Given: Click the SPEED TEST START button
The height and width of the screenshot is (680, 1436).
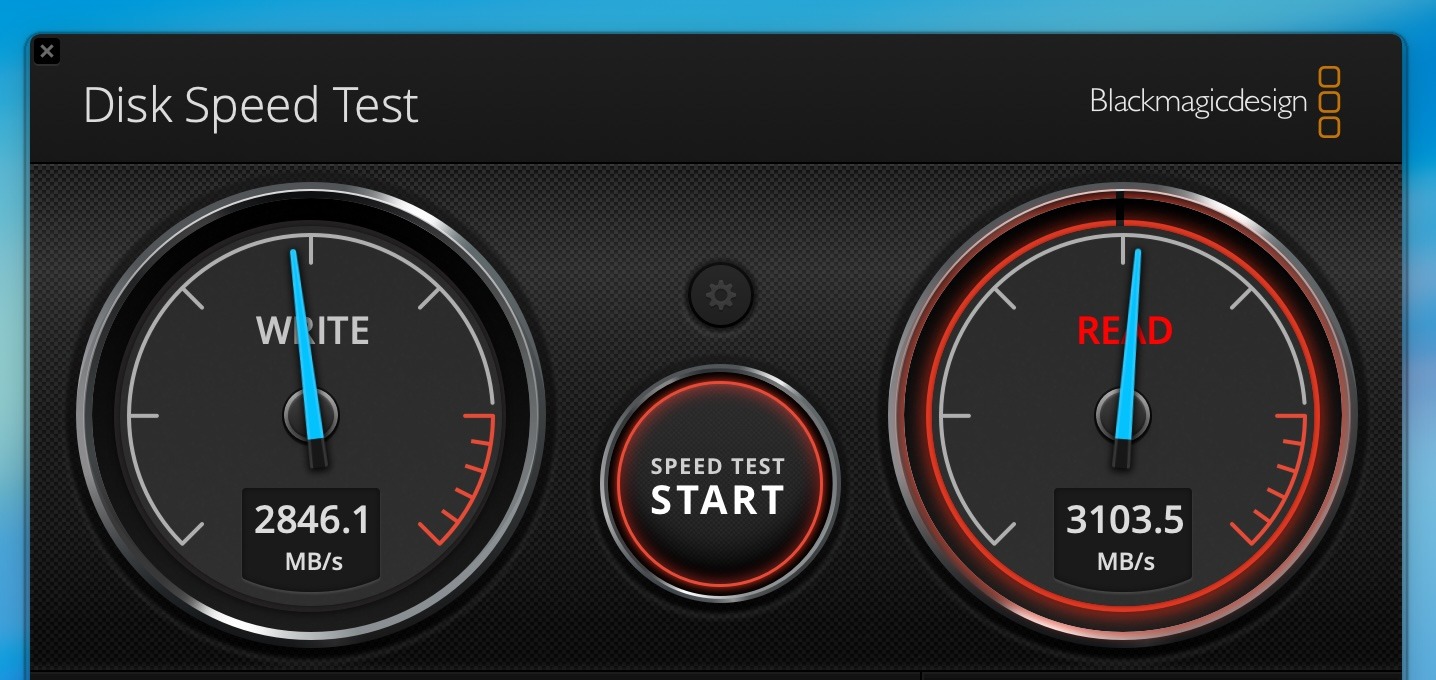Looking at the screenshot, I should click(x=720, y=485).
